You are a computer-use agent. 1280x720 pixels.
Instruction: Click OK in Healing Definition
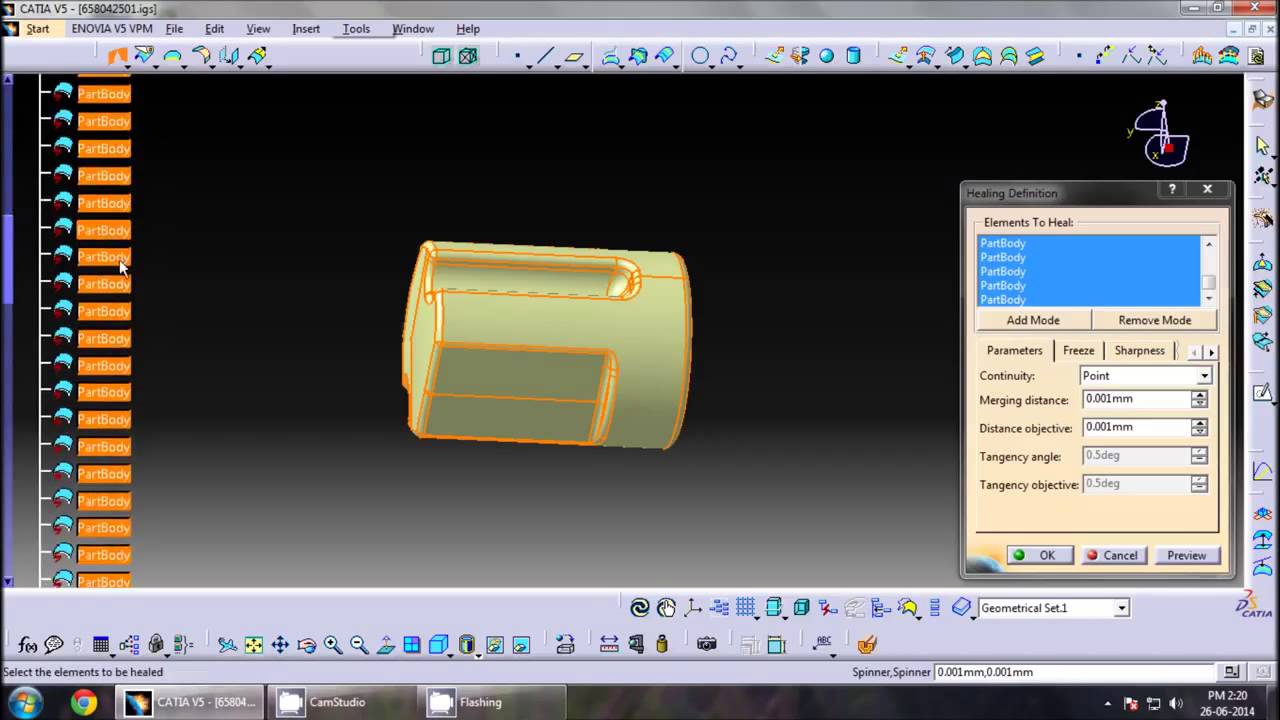point(1039,555)
